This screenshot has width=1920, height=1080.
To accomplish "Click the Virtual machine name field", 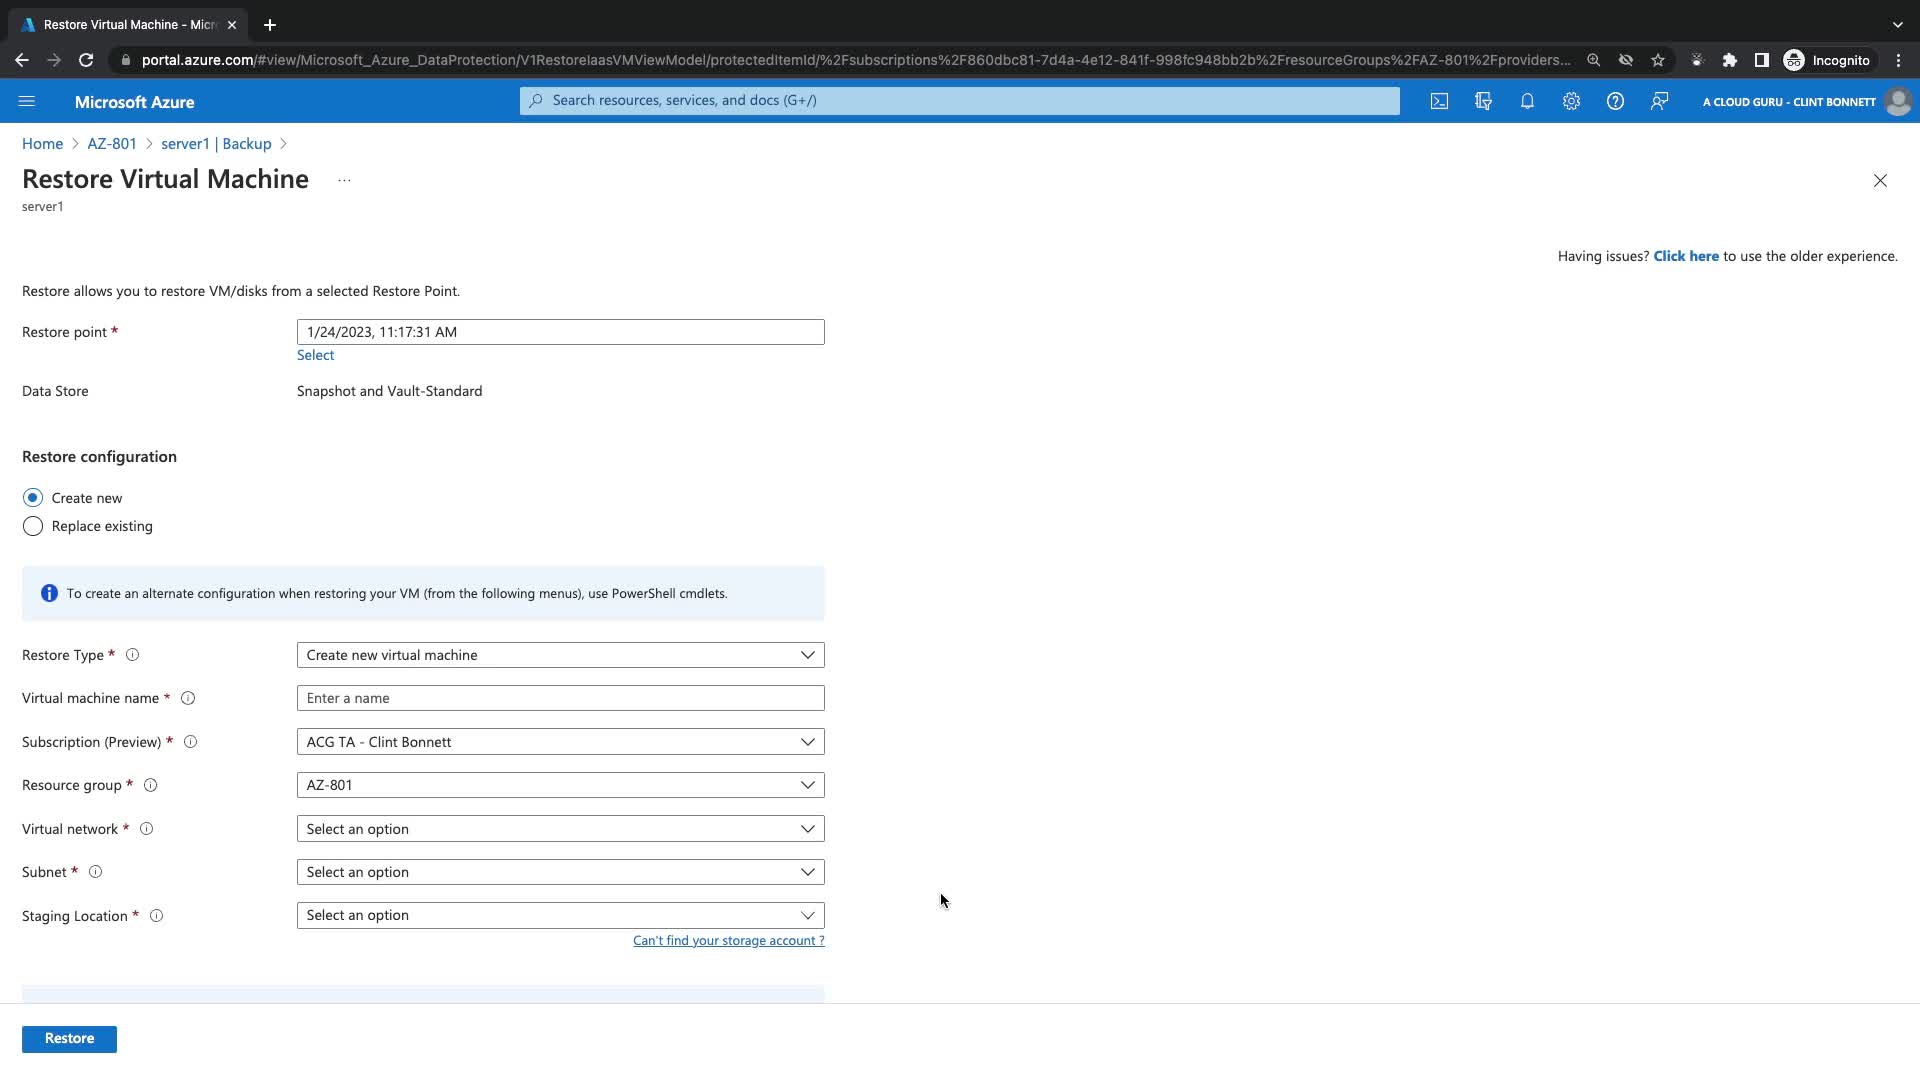I will 560,698.
